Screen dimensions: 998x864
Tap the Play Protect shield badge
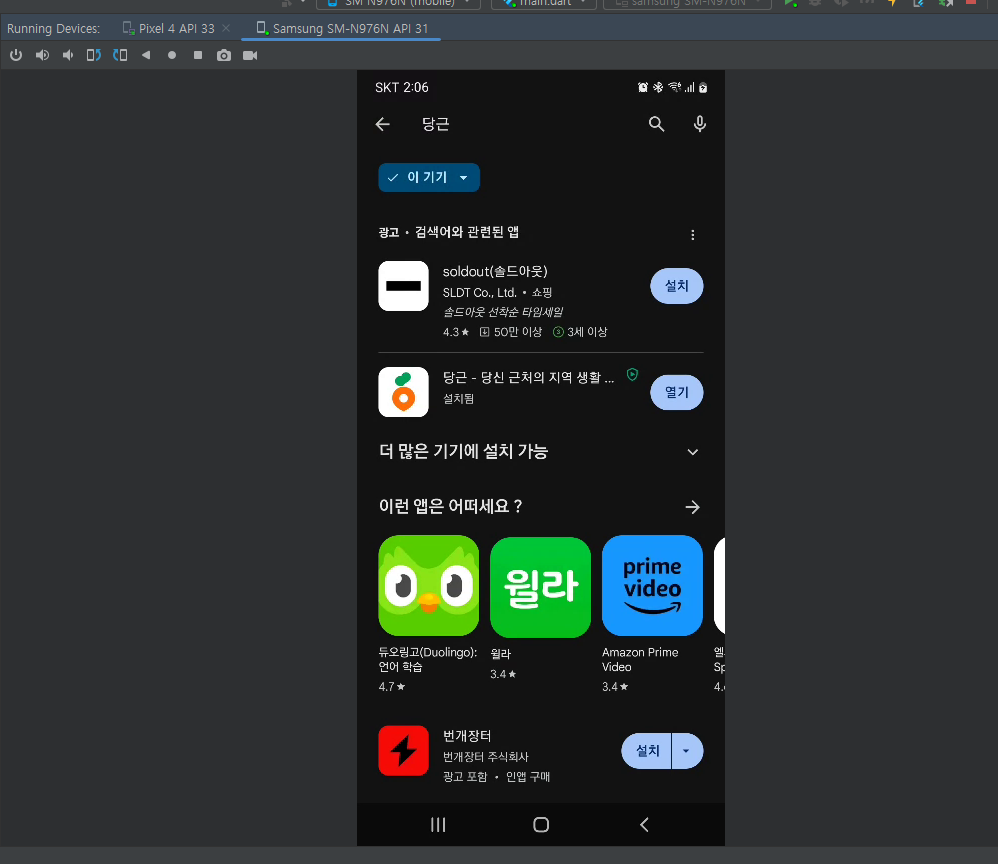point(632,374)
